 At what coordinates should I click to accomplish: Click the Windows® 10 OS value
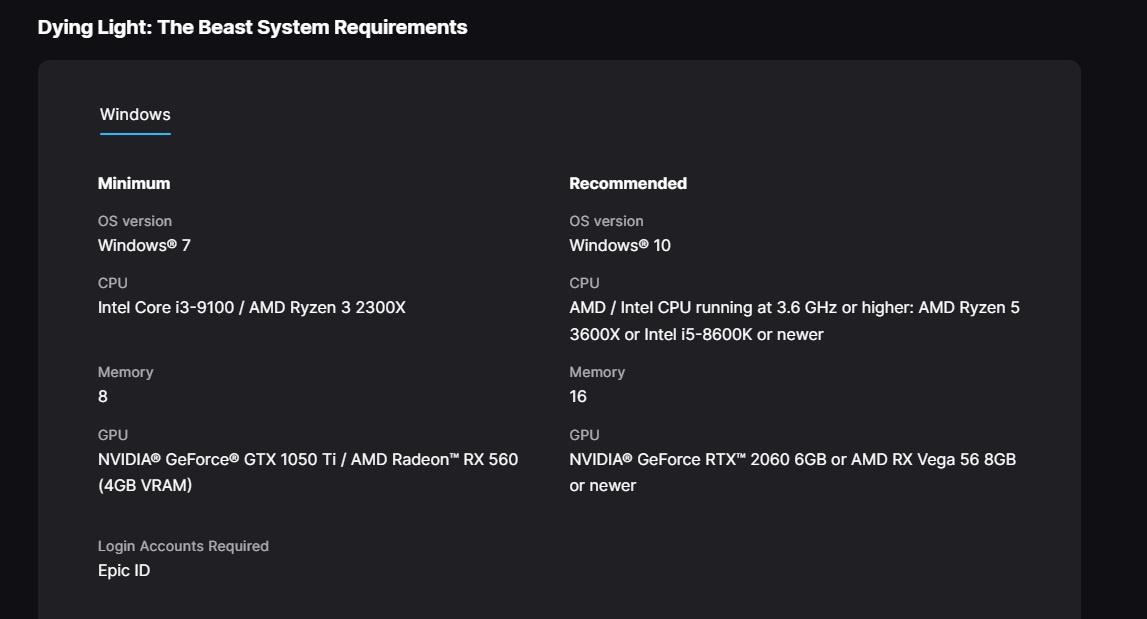pyautogui.click(x=620, y=245)
